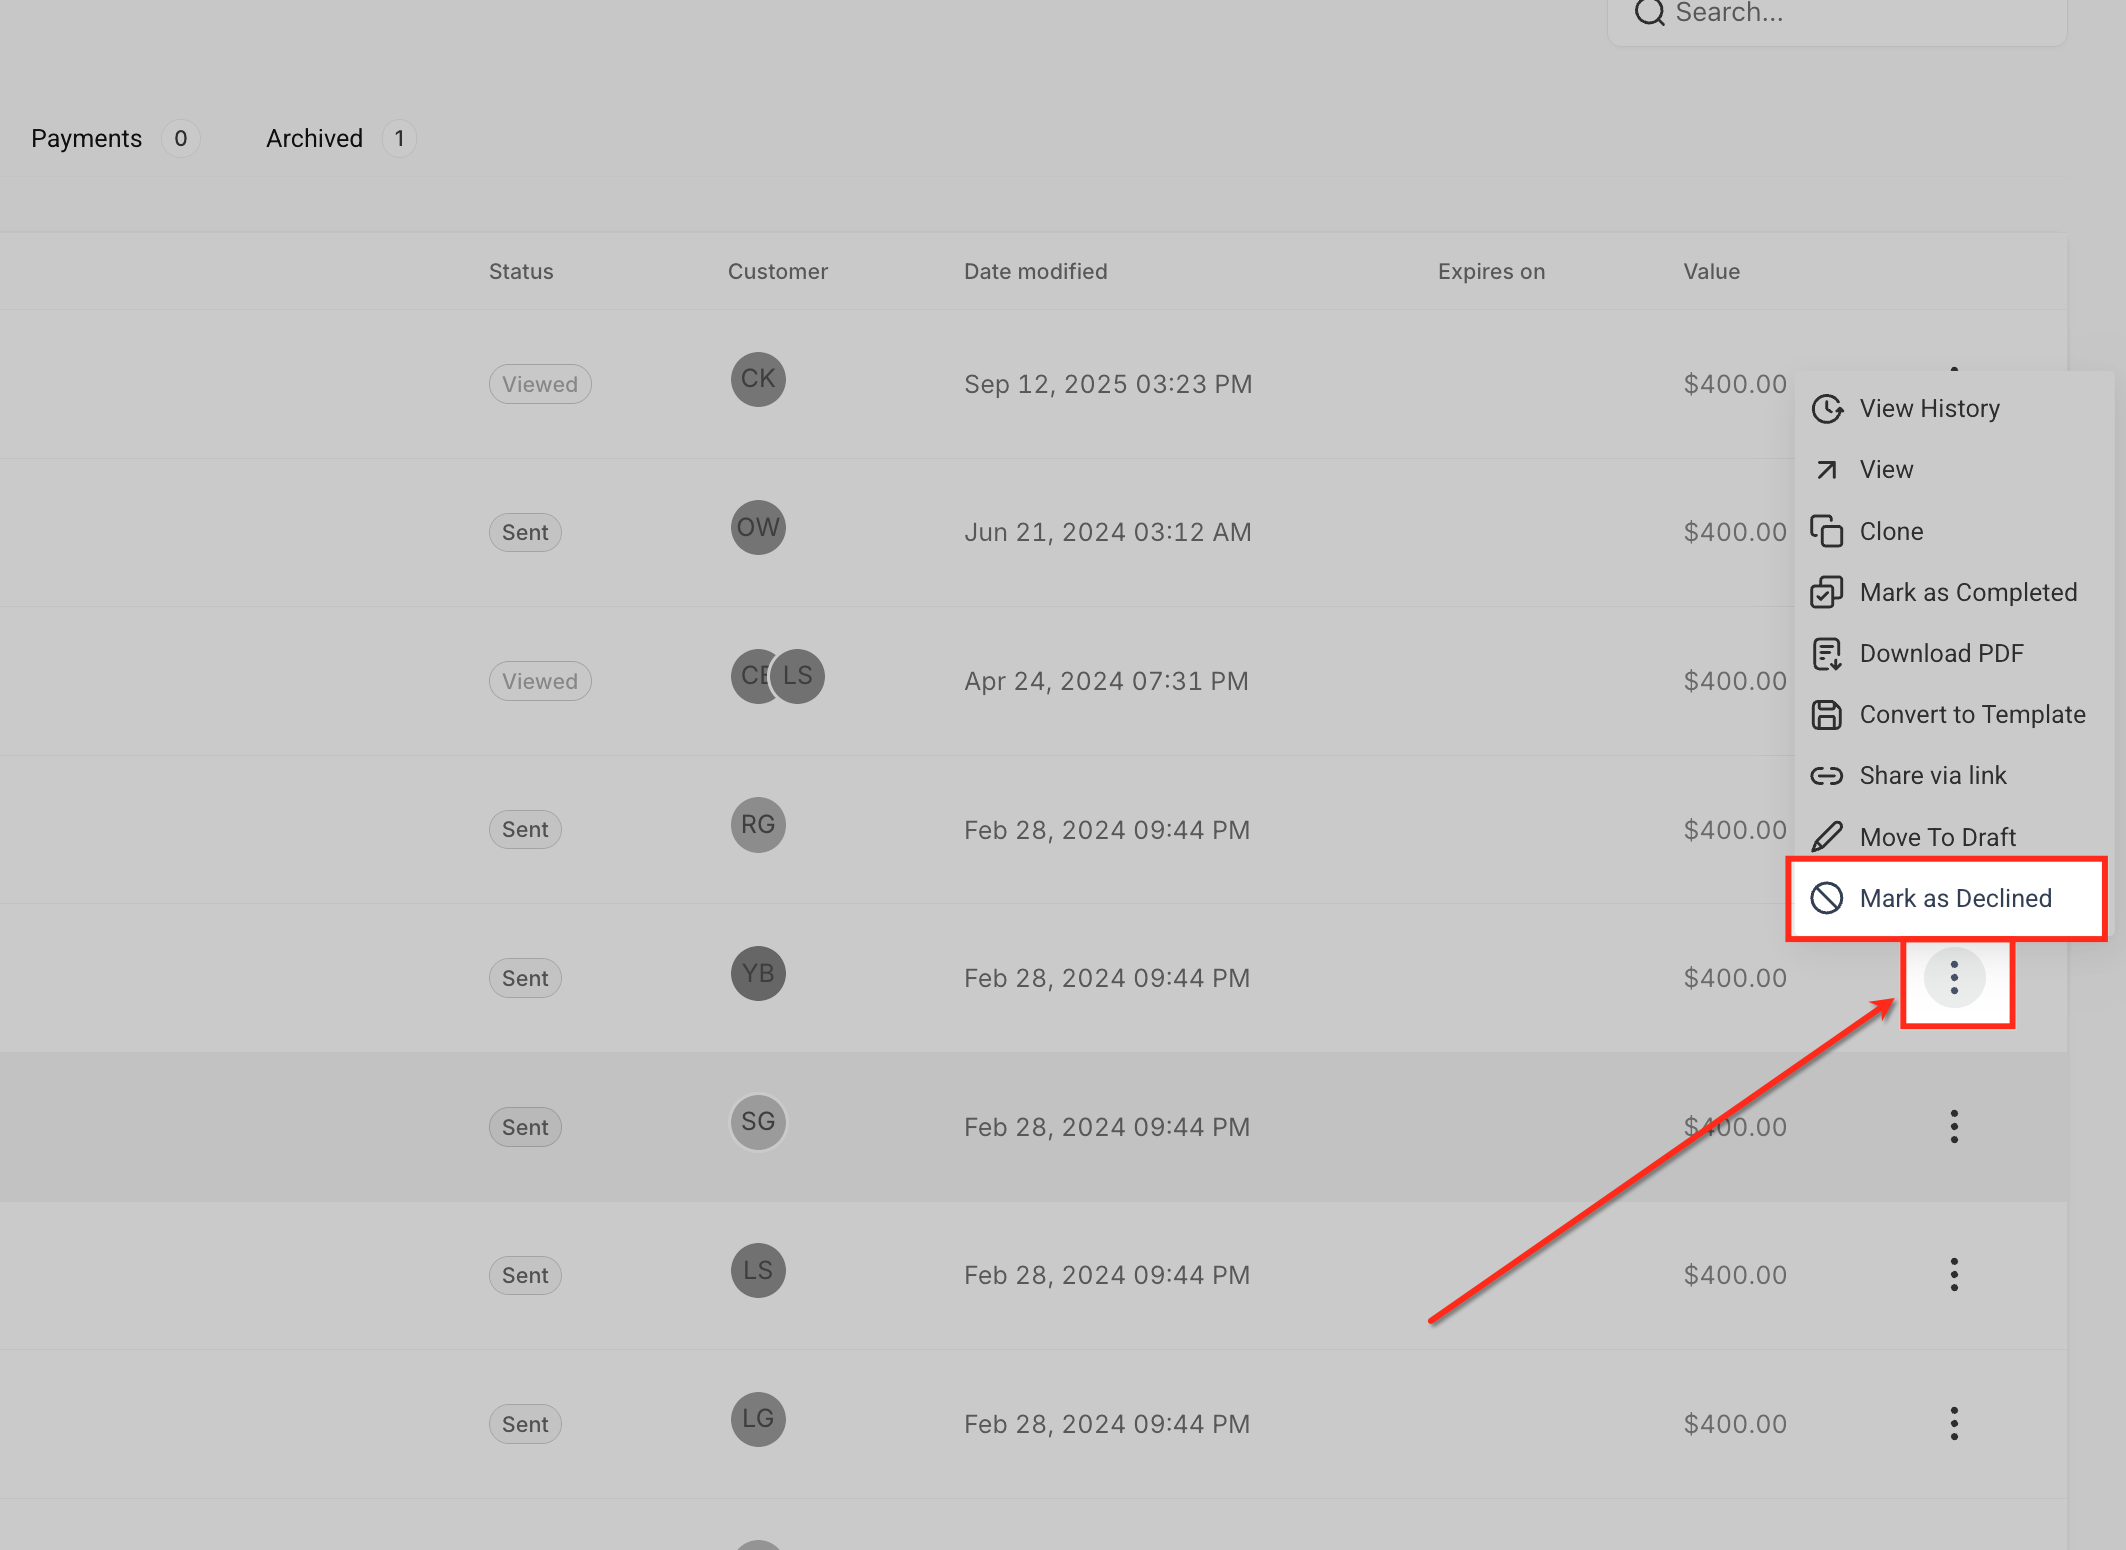Select Mark as Declined menu option
This screenshot has width=2126, height=1550.
pyautogui.click(x=1954, y=898)
